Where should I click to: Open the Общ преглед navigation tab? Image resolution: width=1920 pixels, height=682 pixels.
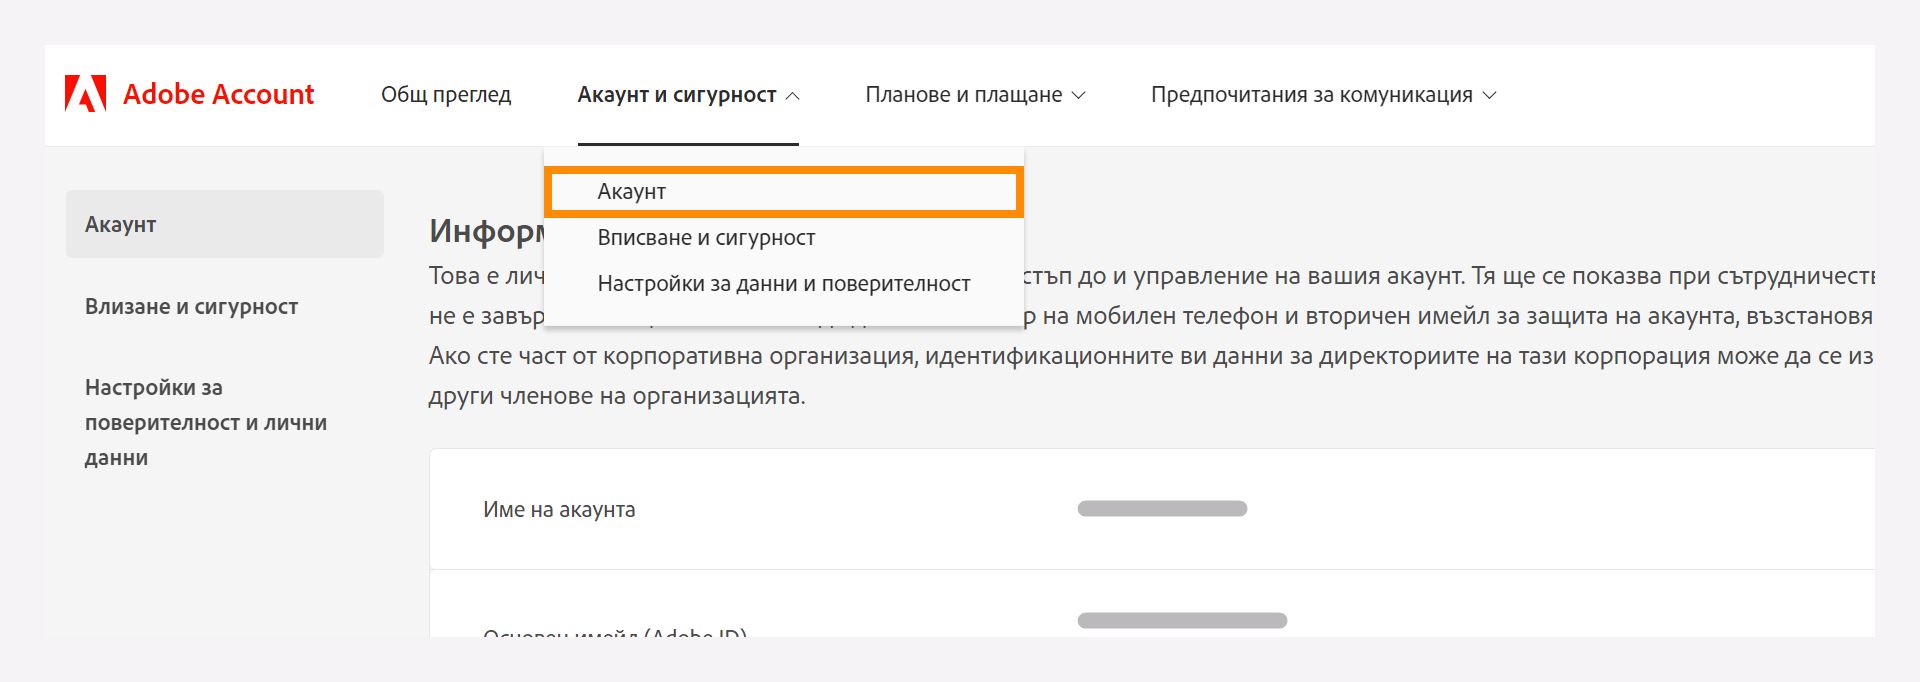tap(446, 94)
